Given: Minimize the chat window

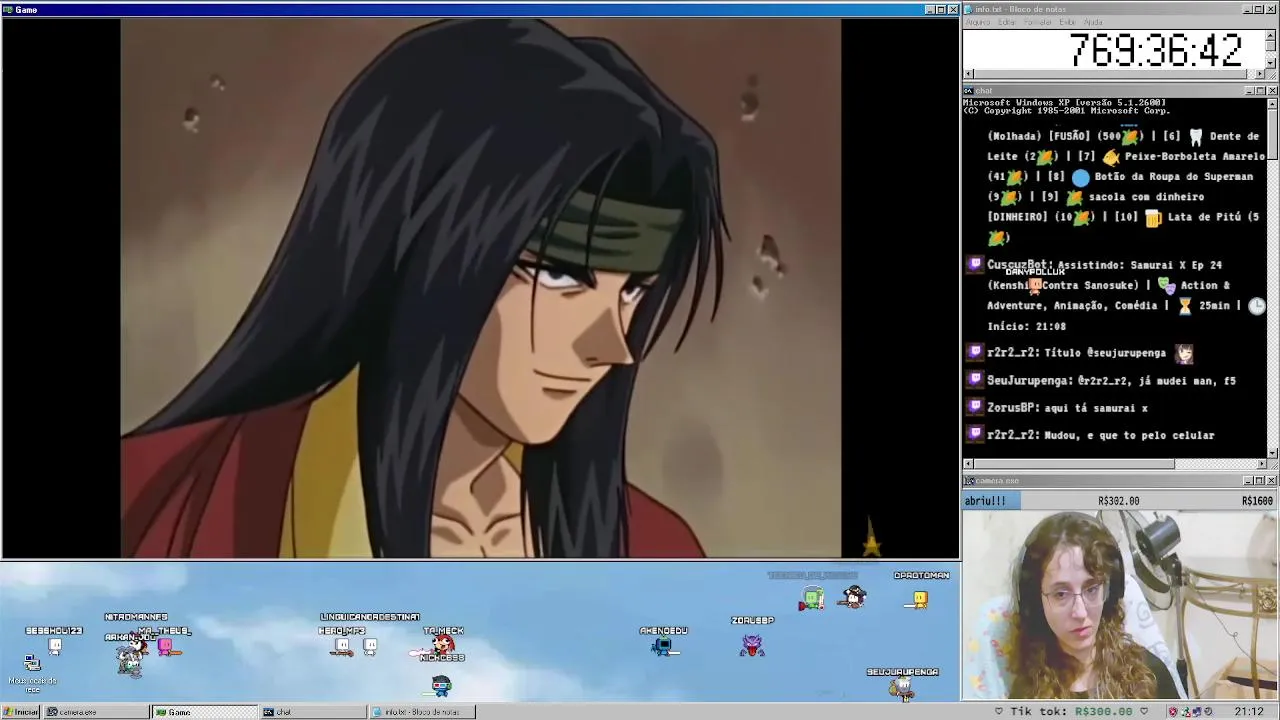Looking at the screenshot, I should click(1248, 91).
